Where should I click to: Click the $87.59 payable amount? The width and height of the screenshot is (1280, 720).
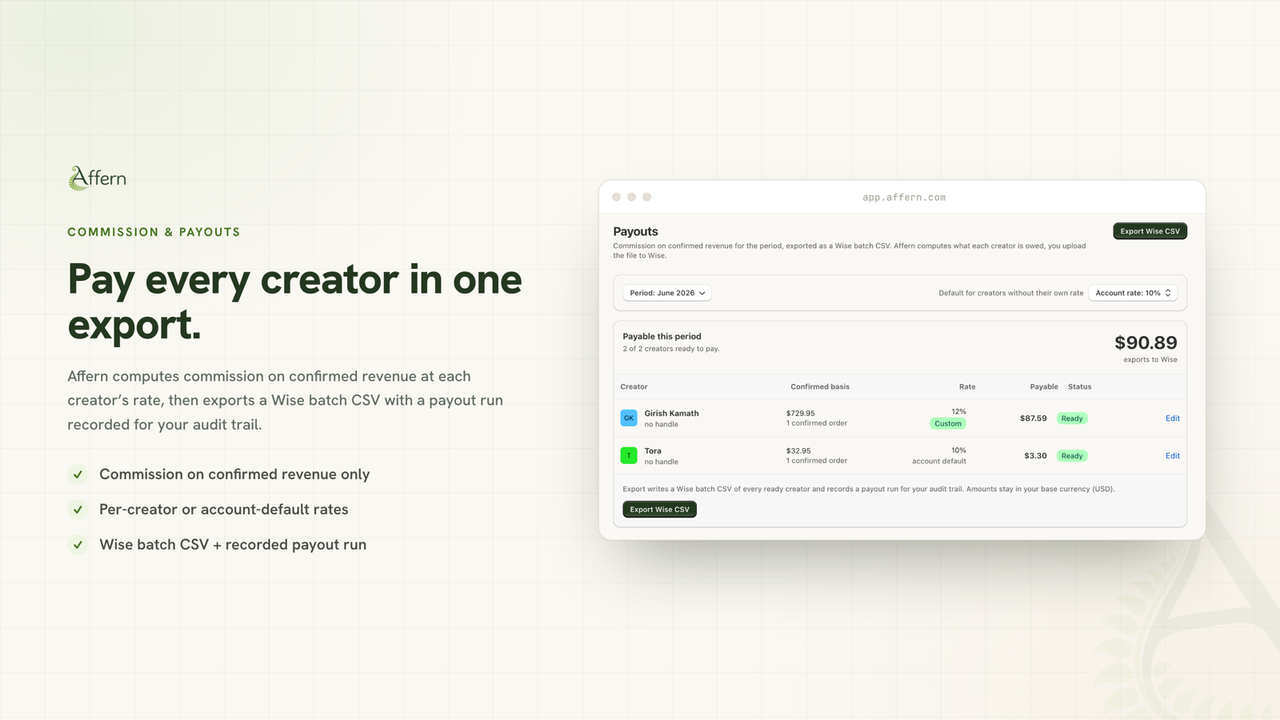[x=1033, y=418]
